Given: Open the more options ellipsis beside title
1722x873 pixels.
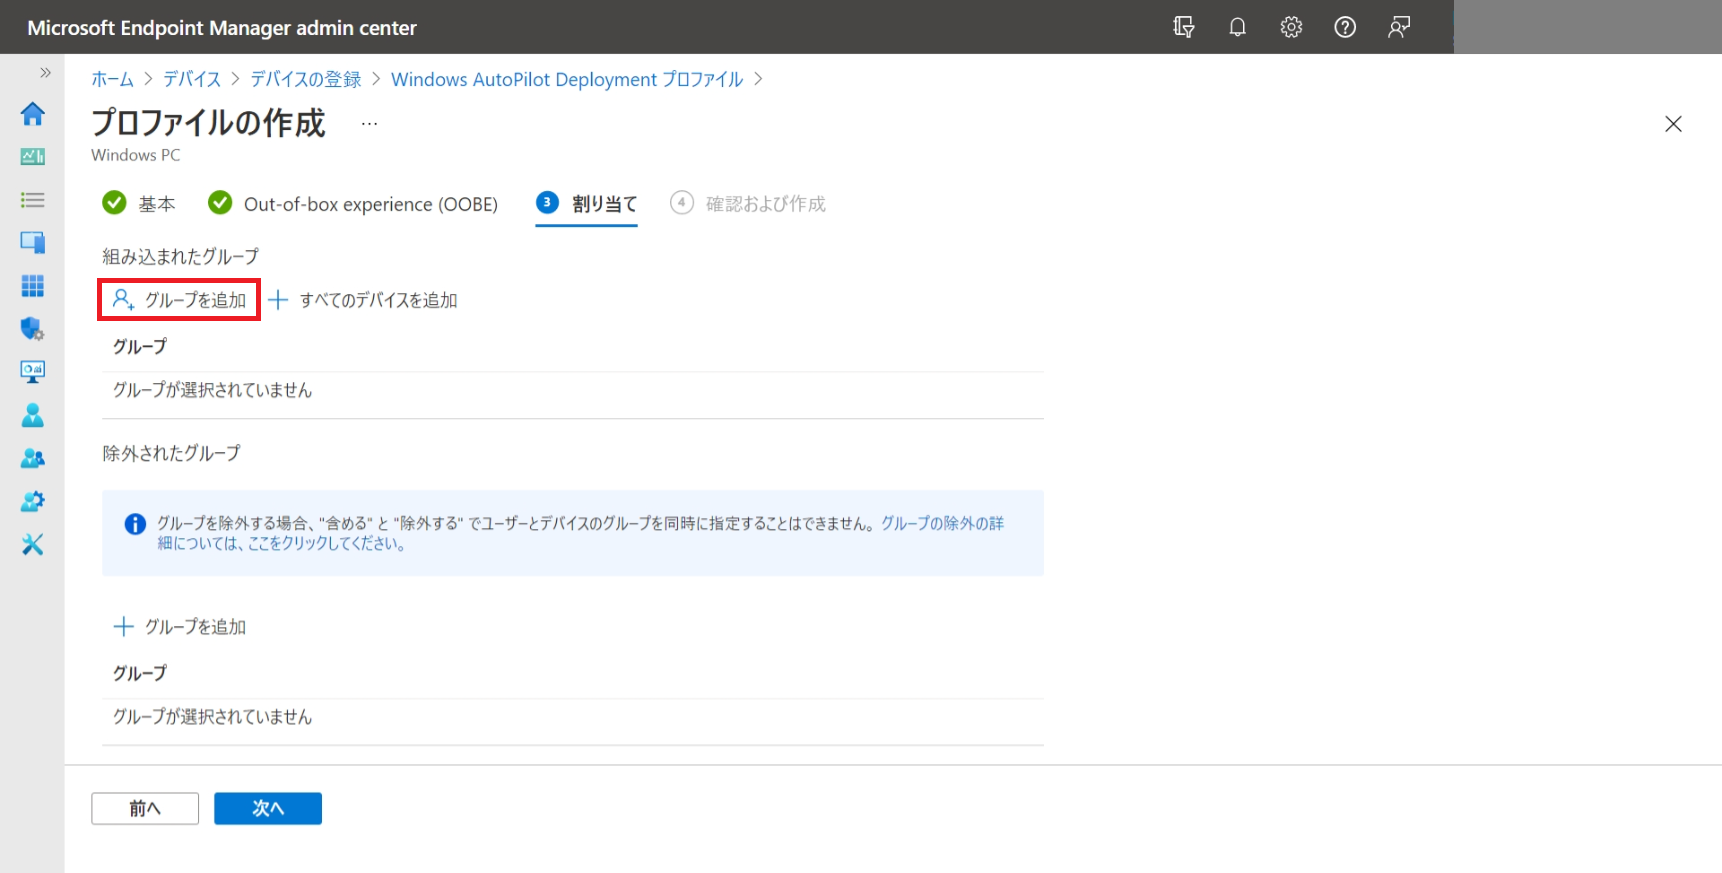Looking at the screenshot, I should 369,124.
